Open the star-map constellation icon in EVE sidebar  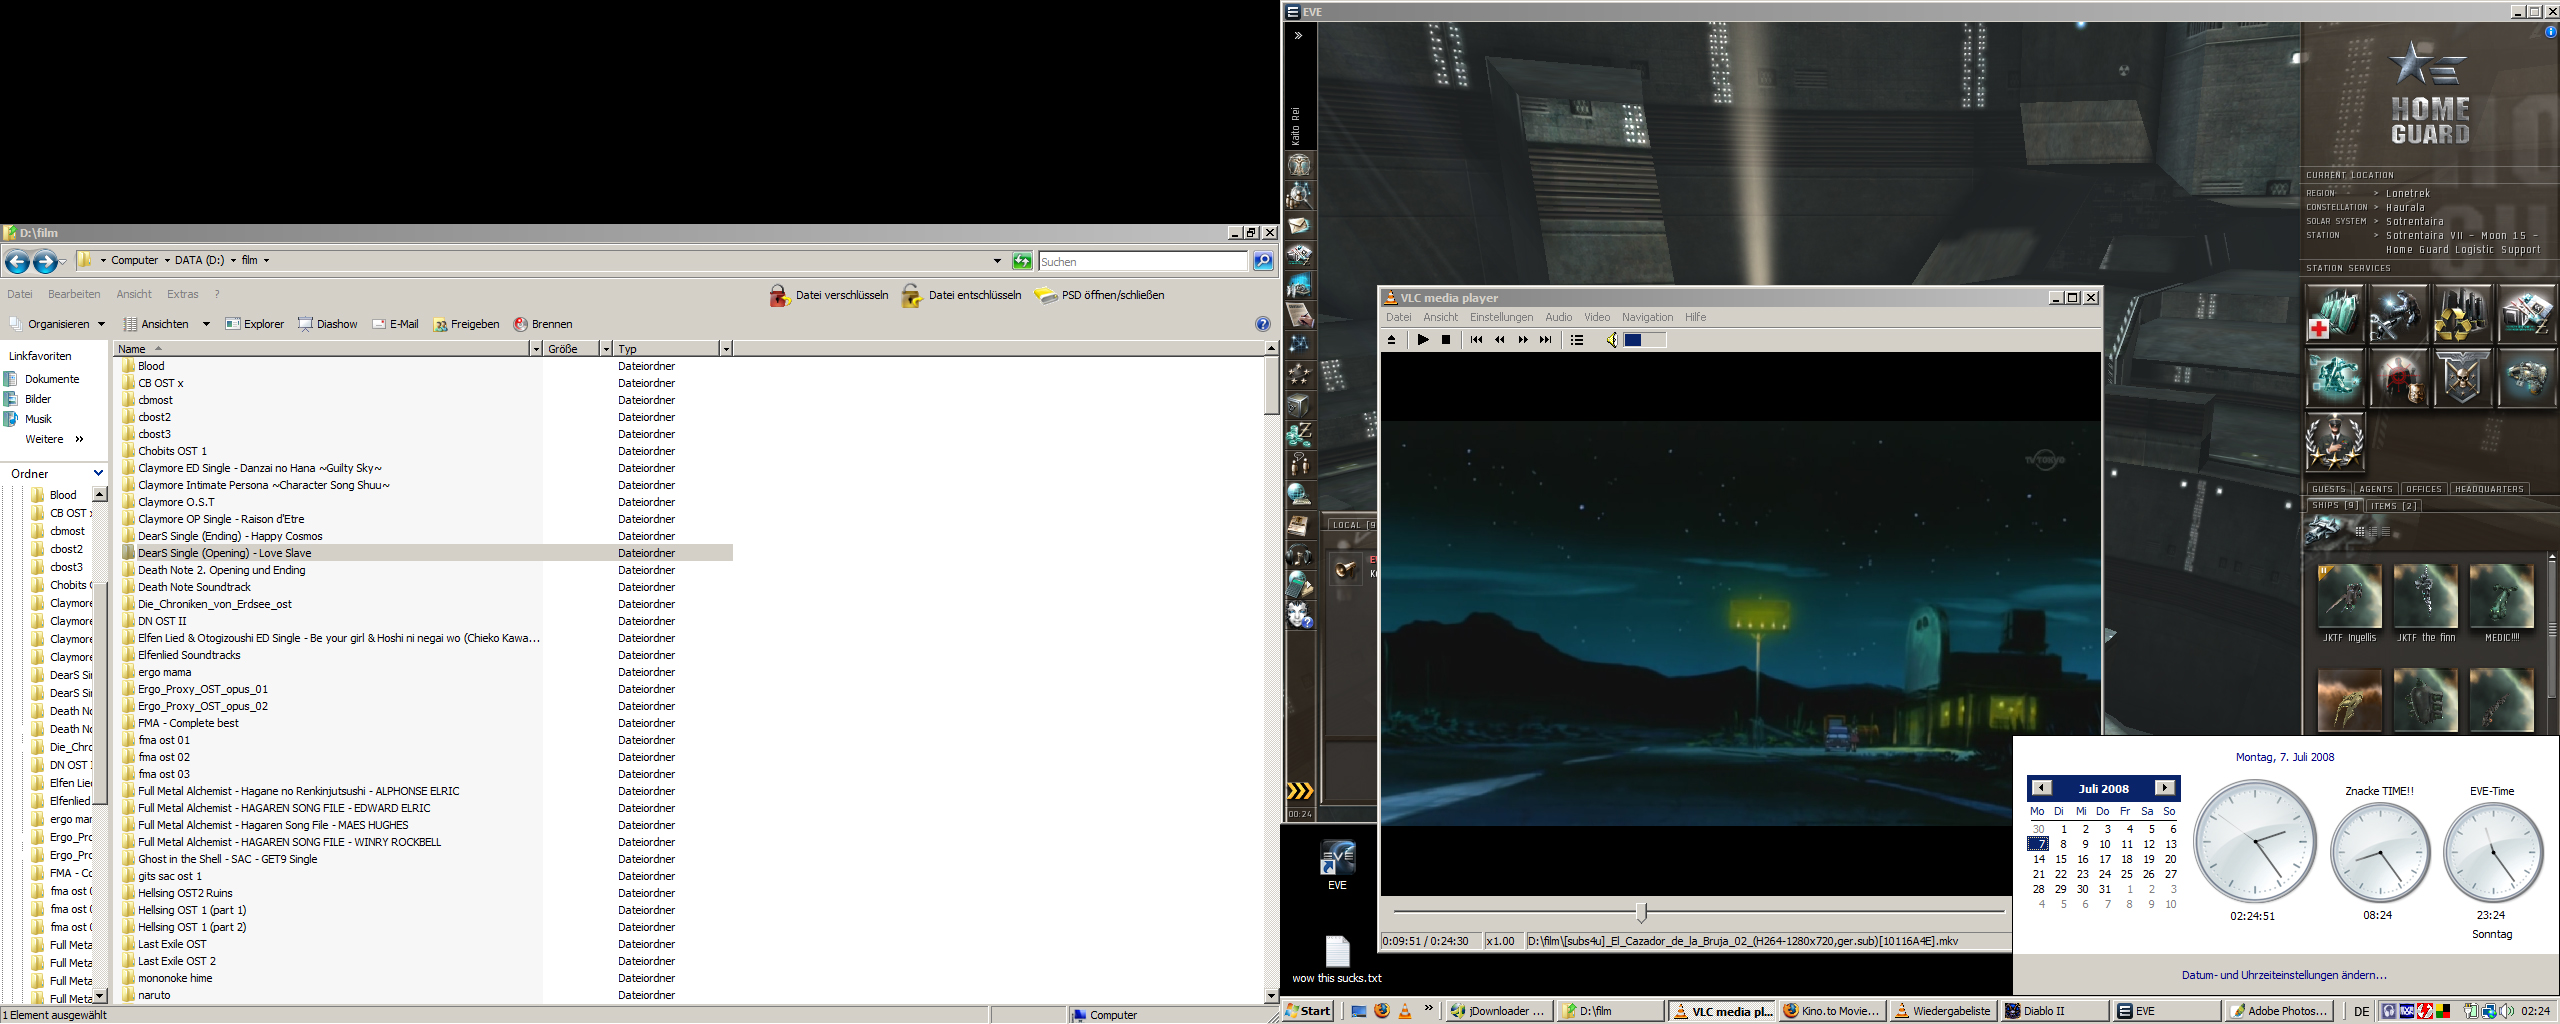coord(1300,344)
